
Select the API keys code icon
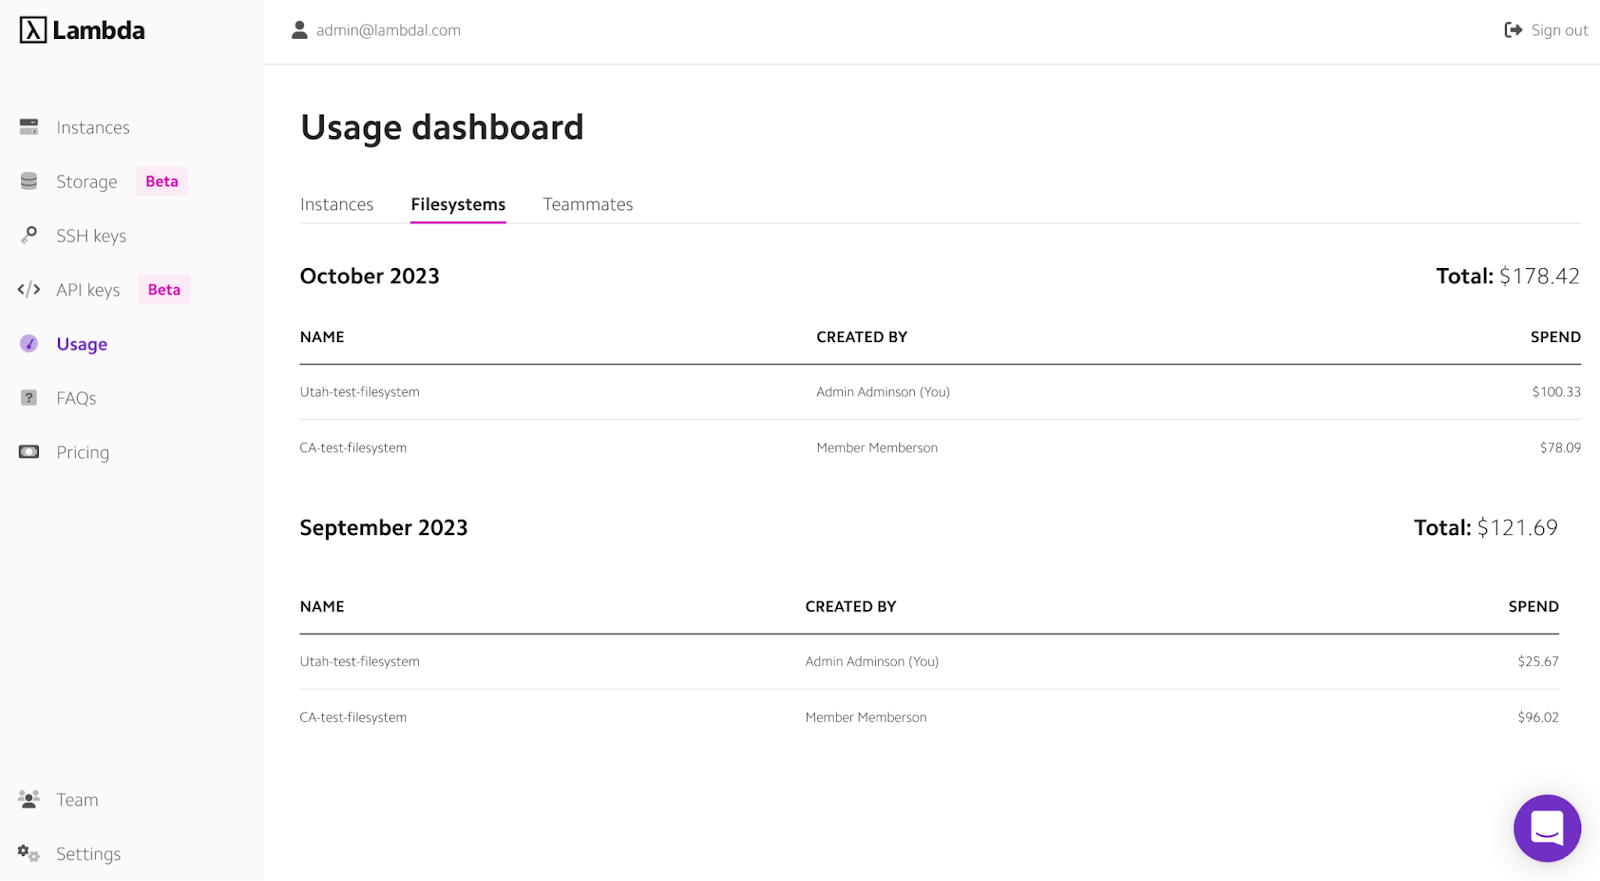[x=28, y=289]
